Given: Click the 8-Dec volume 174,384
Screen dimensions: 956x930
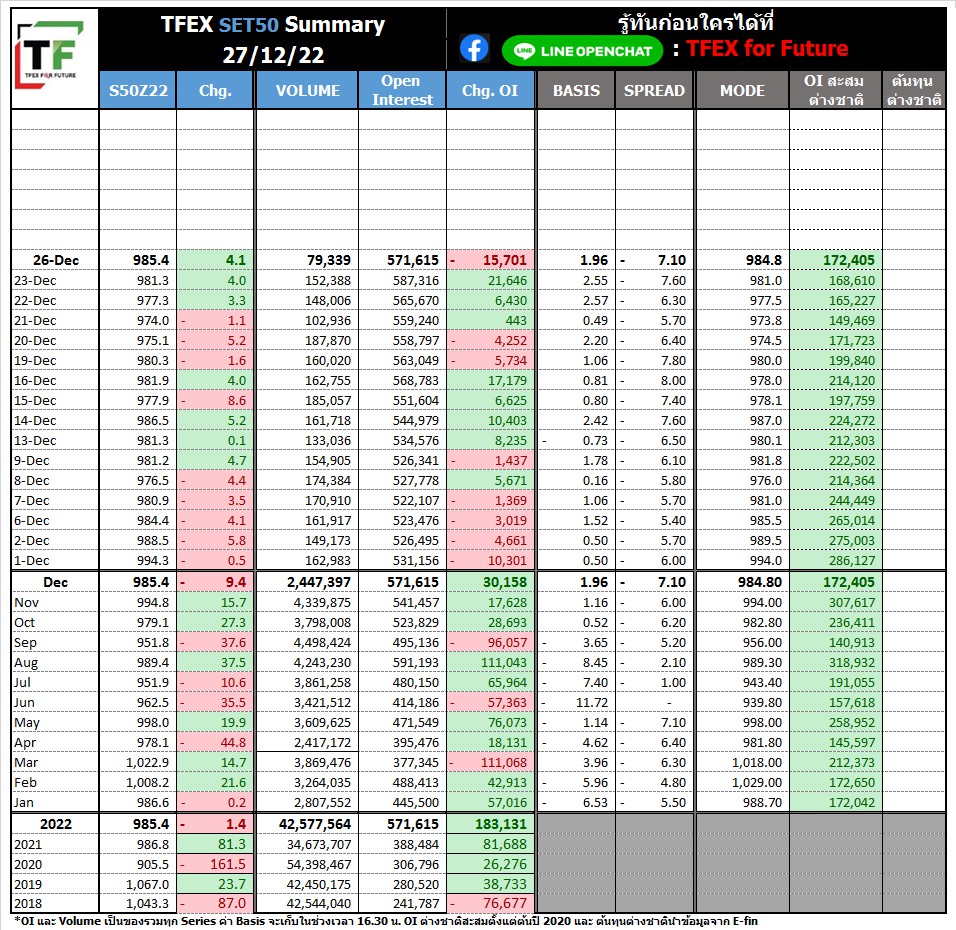Looking at the screenshot, I should tap(328, 481).
